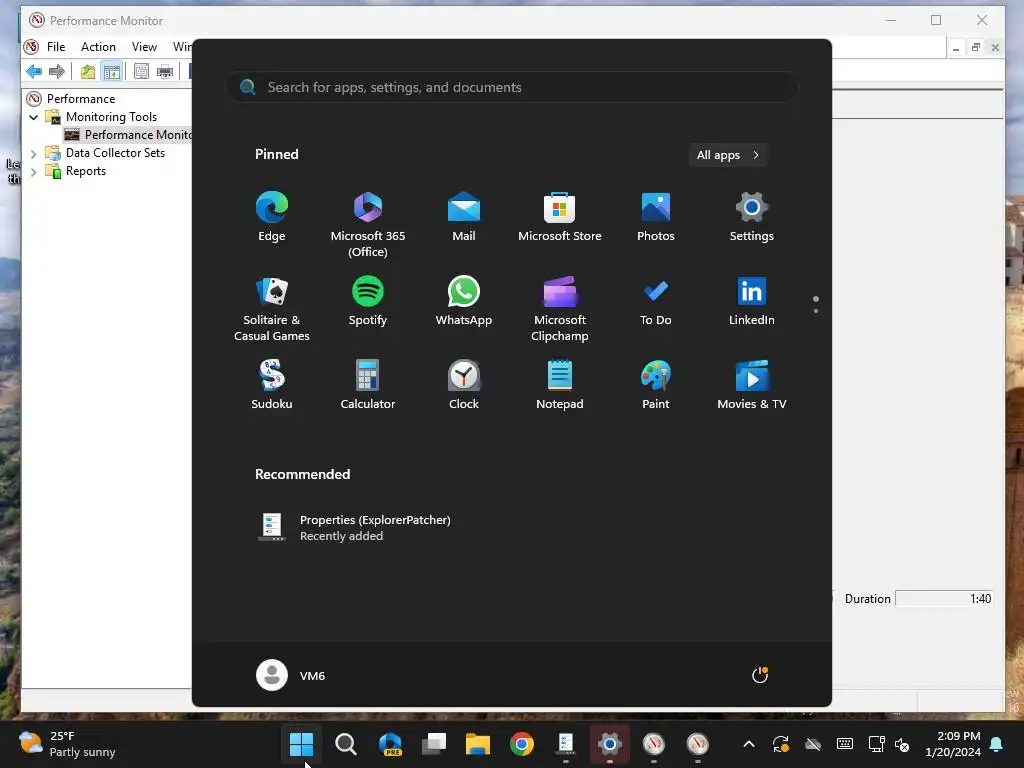
Task: Go to next pinned apps page dot
Action: tap(816, 311)
